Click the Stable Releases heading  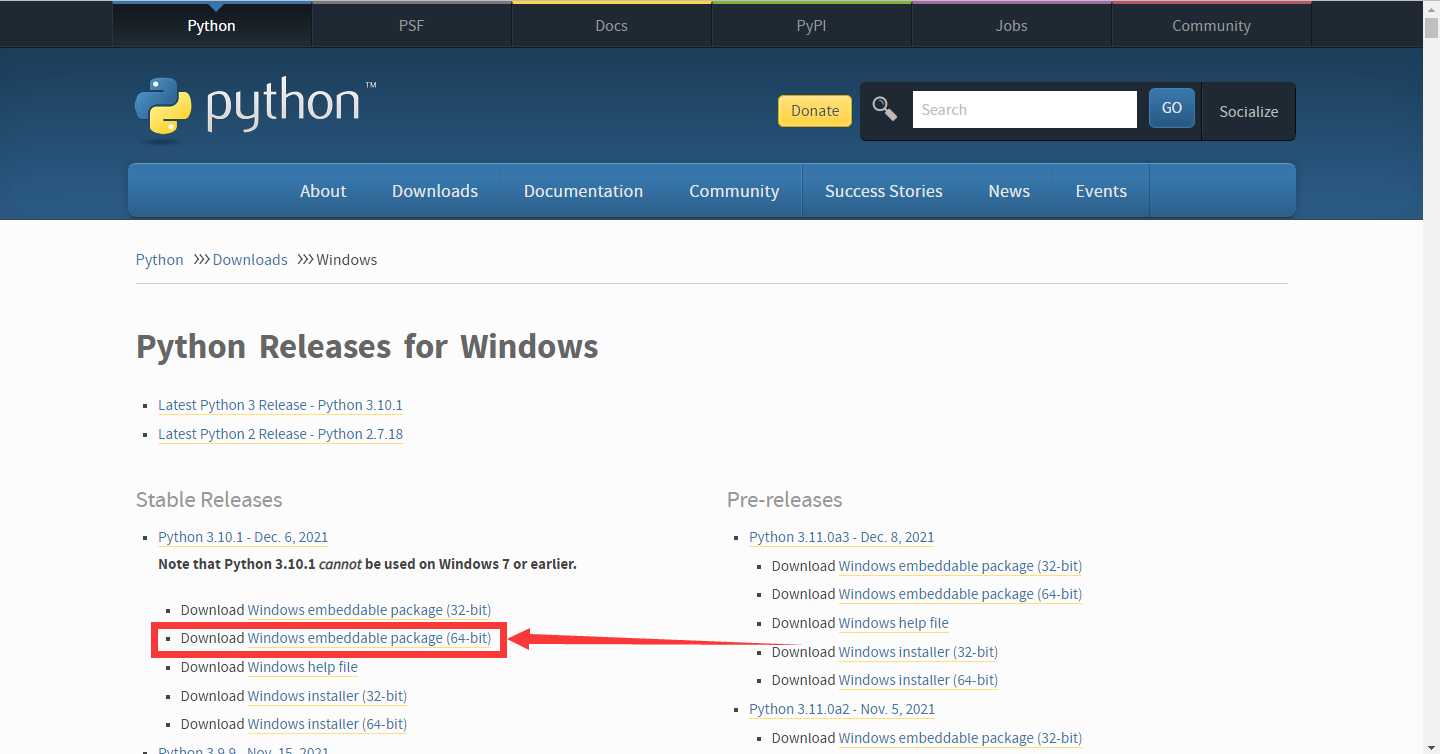pos(209,500)
